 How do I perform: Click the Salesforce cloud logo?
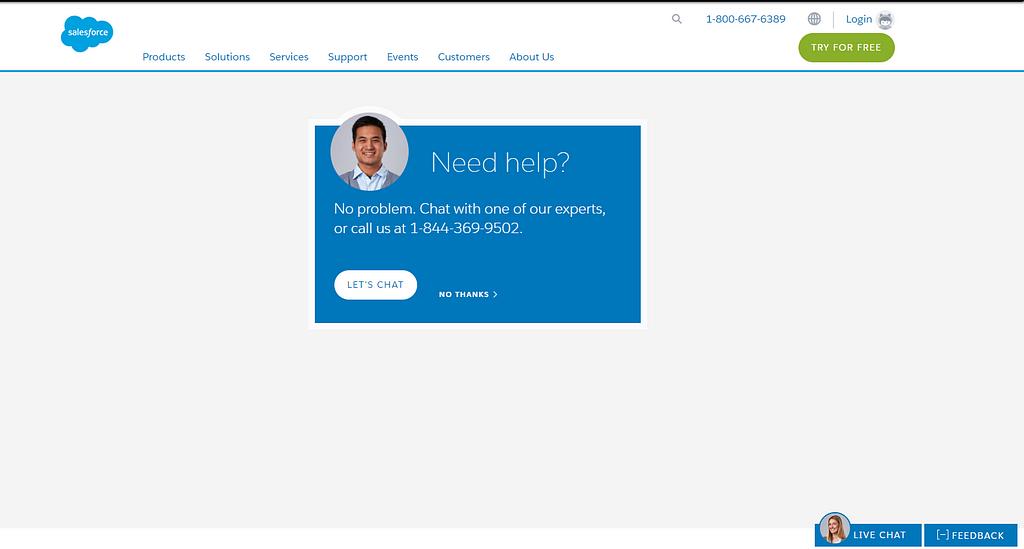coord(87,33)
